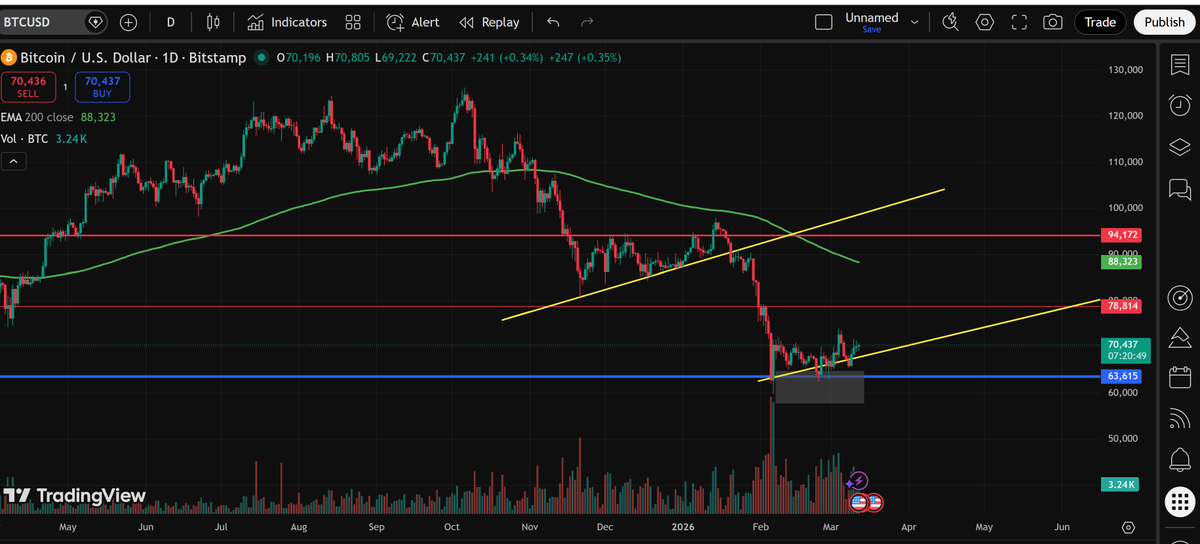Open the D time interval selector

coord(171,22)
